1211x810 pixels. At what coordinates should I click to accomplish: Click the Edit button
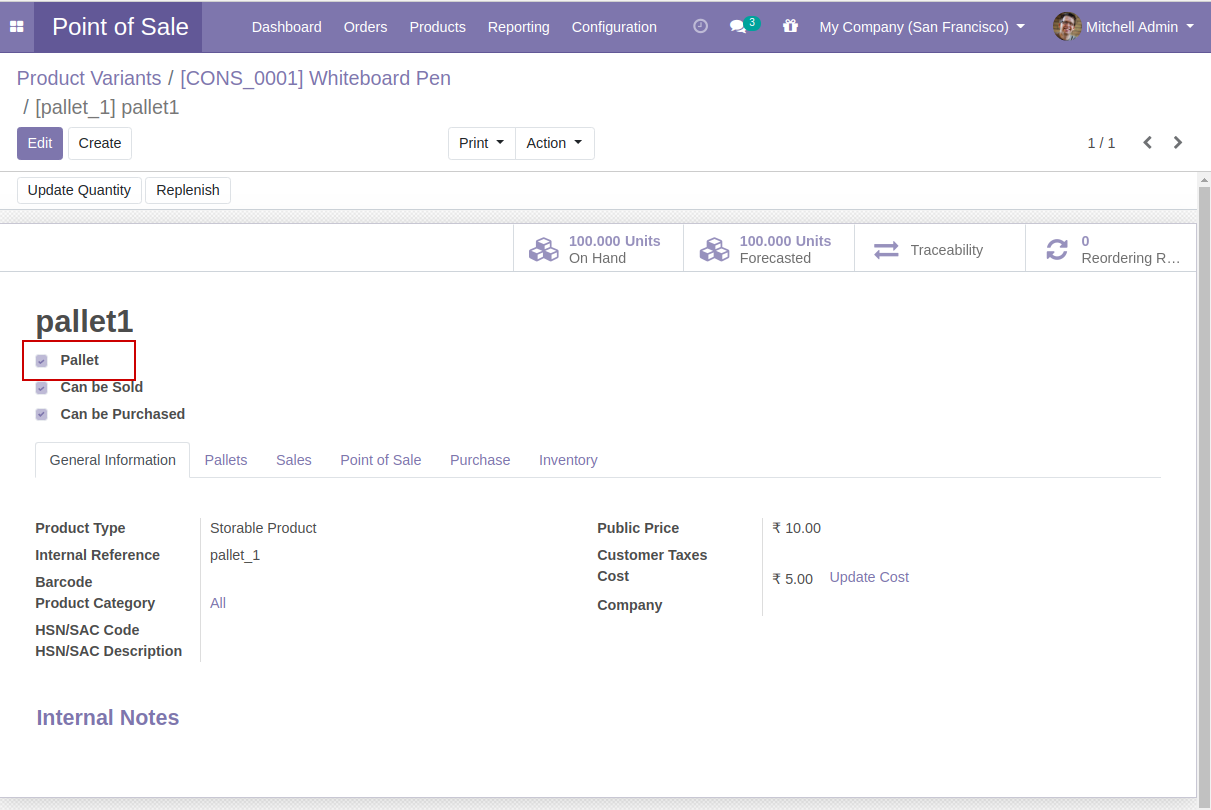(40, 143)
